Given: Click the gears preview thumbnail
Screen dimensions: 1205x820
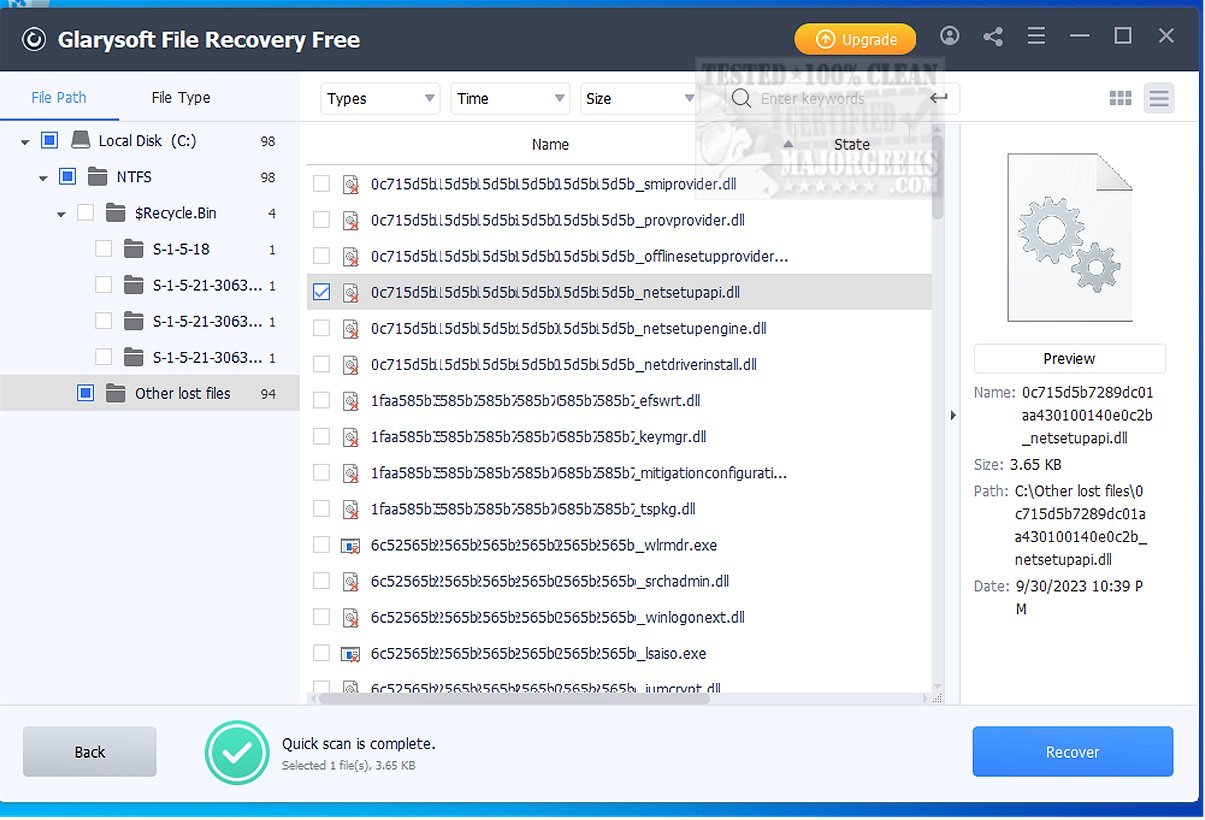Looking at the screenshot, I should (1069, 237).
